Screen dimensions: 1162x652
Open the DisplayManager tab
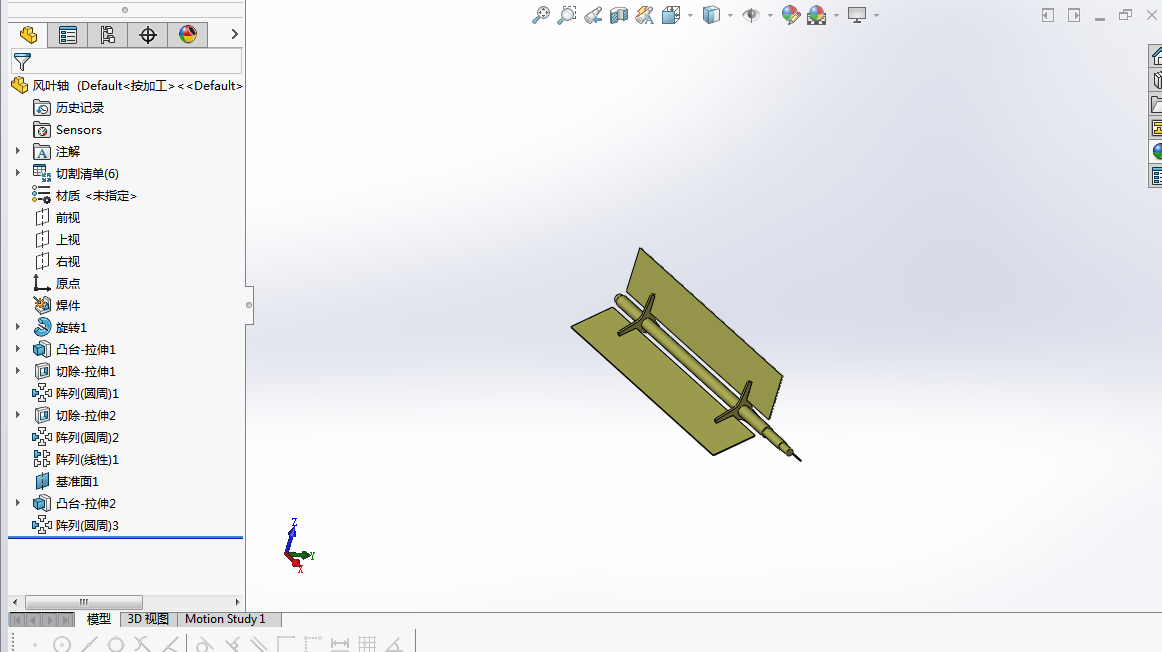[x=187, y=35]
